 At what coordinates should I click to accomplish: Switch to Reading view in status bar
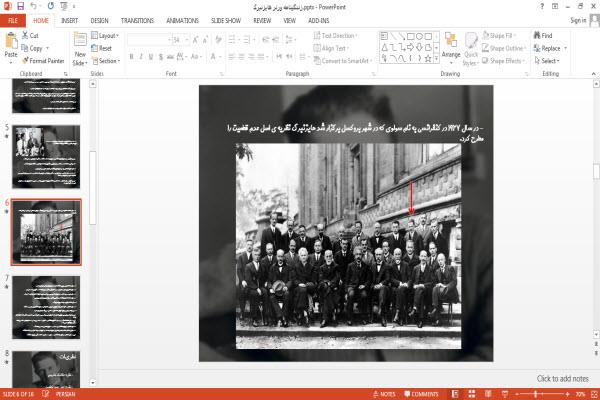coord(488,394)
